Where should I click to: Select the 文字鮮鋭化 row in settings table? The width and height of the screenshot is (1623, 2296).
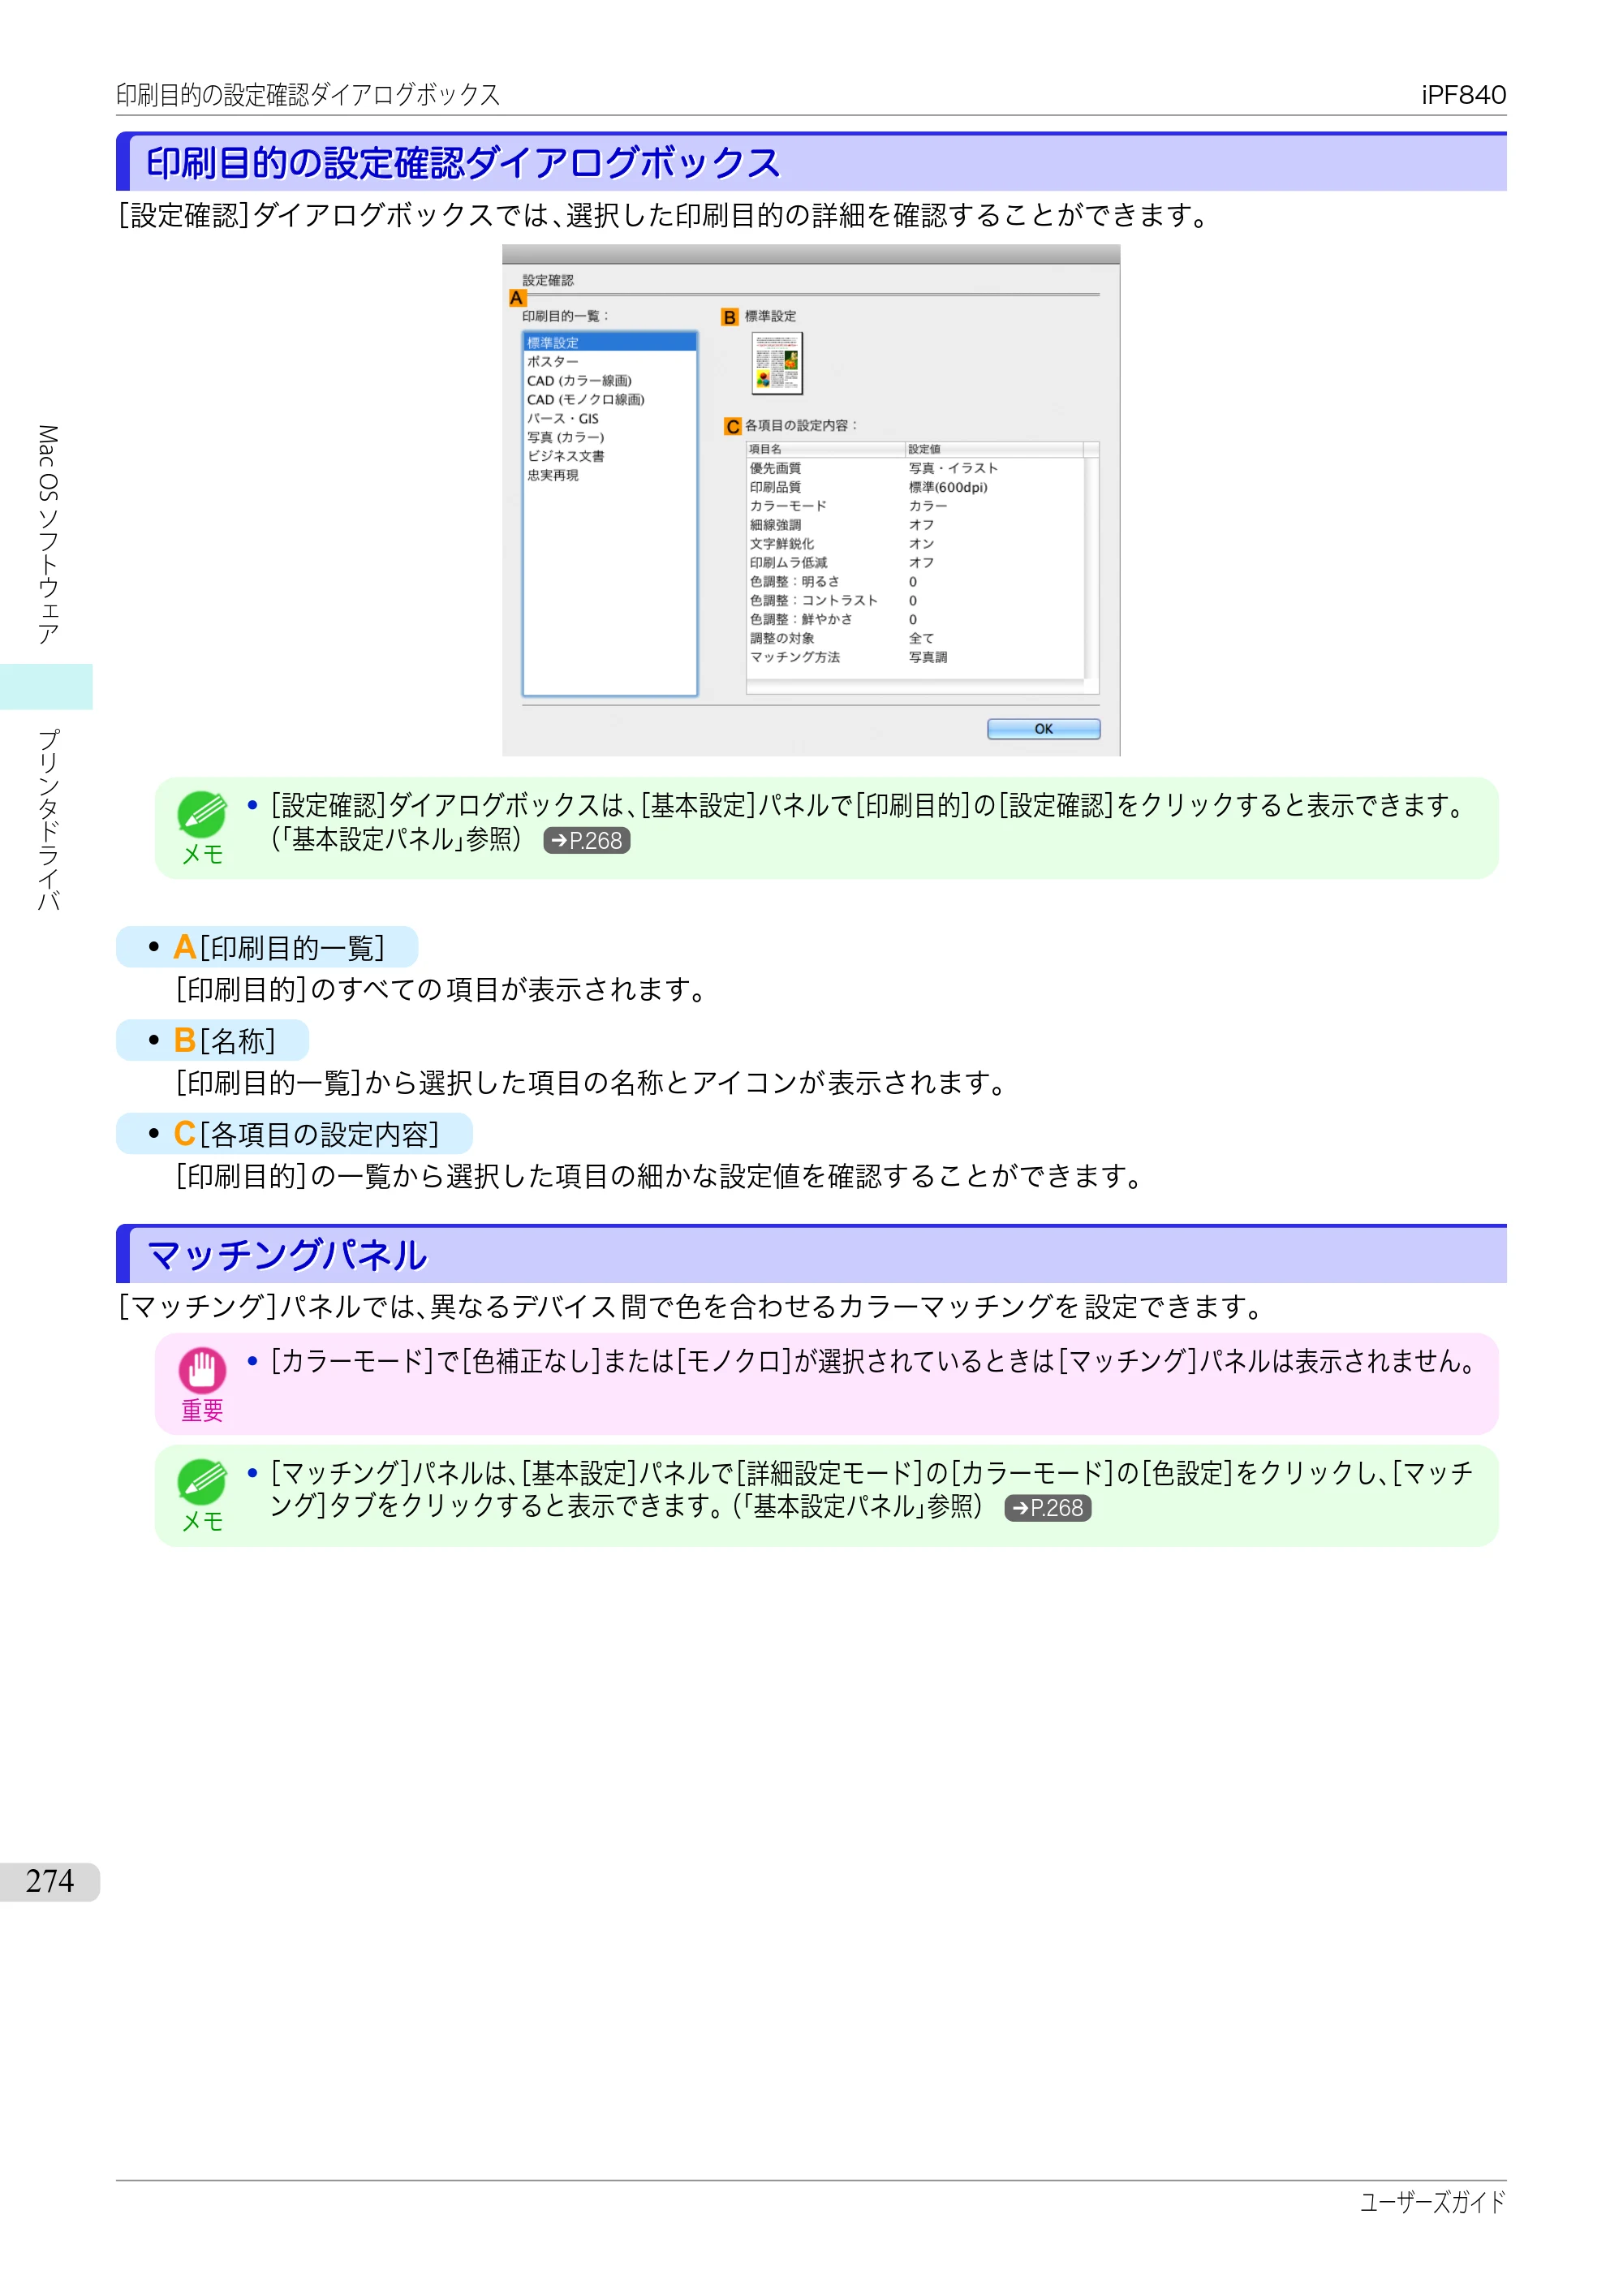click(x=915, y=544)
